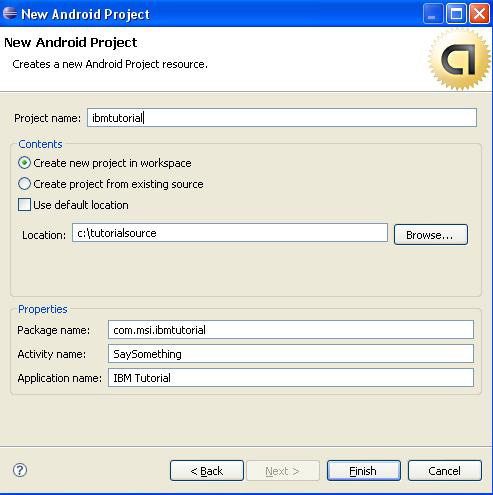This screenshot has width=493, height=495.
Task: Click the Contents group label
Action: tap(40, 144)
